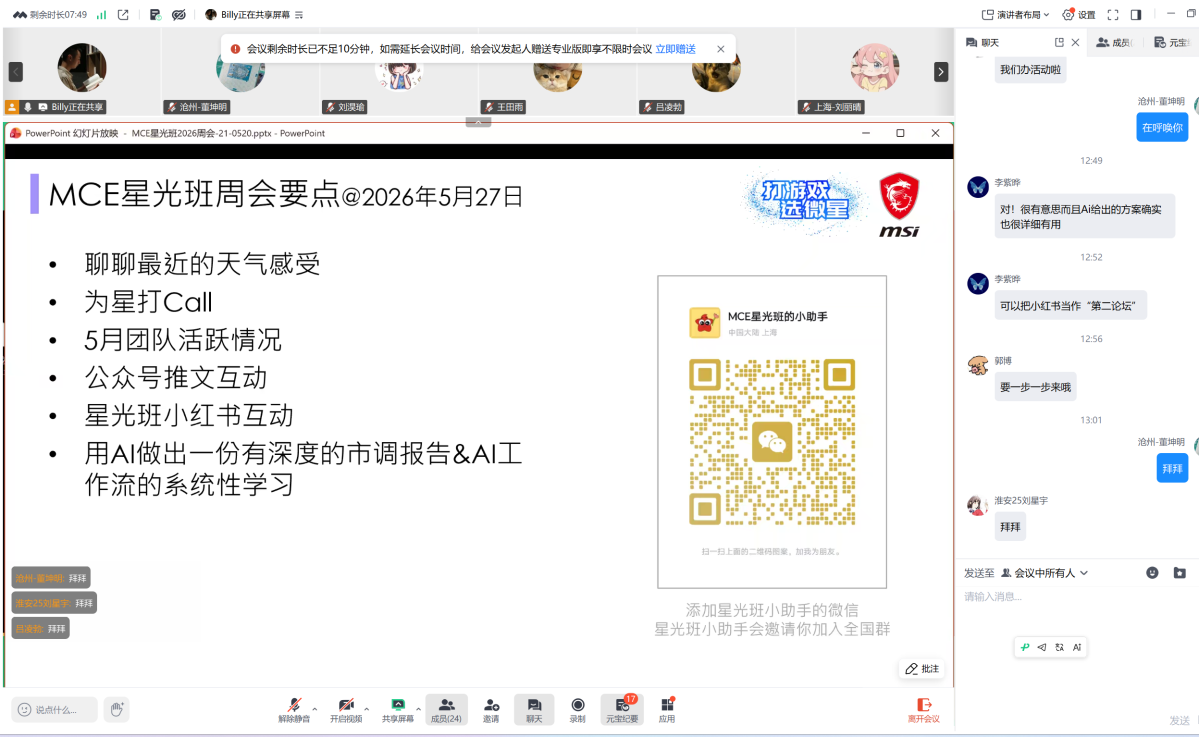Click 邀请 invite button
The image size is (1199, 737).
[491, 710]
